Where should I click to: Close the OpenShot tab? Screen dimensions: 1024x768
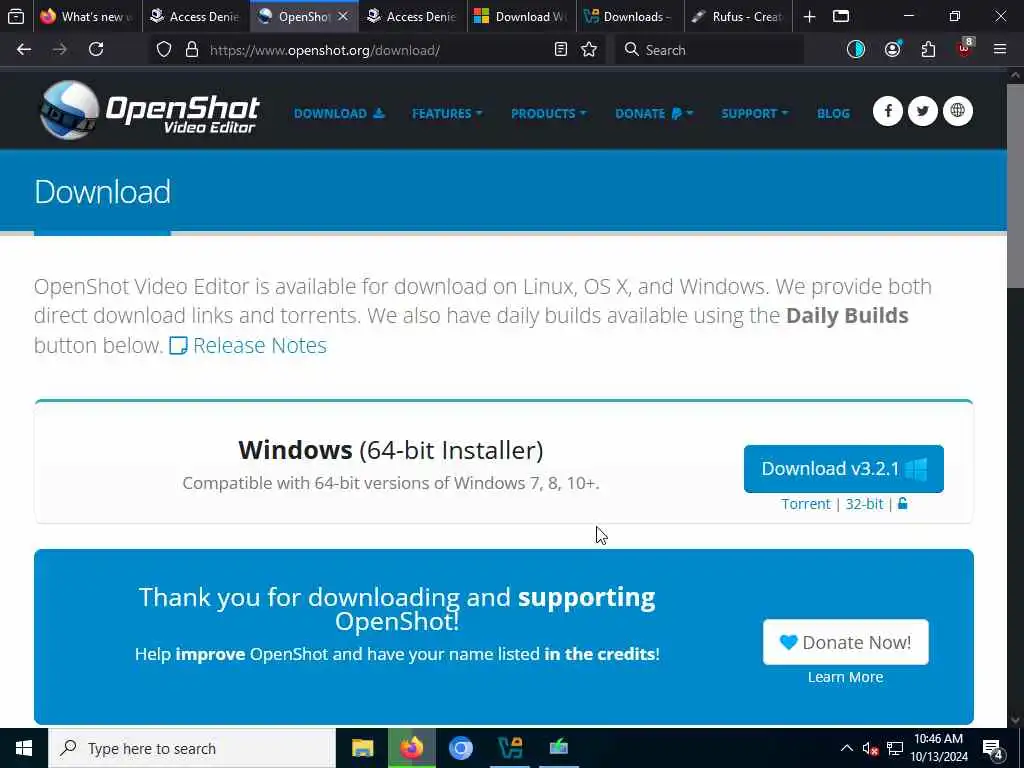tap(343, 17)
